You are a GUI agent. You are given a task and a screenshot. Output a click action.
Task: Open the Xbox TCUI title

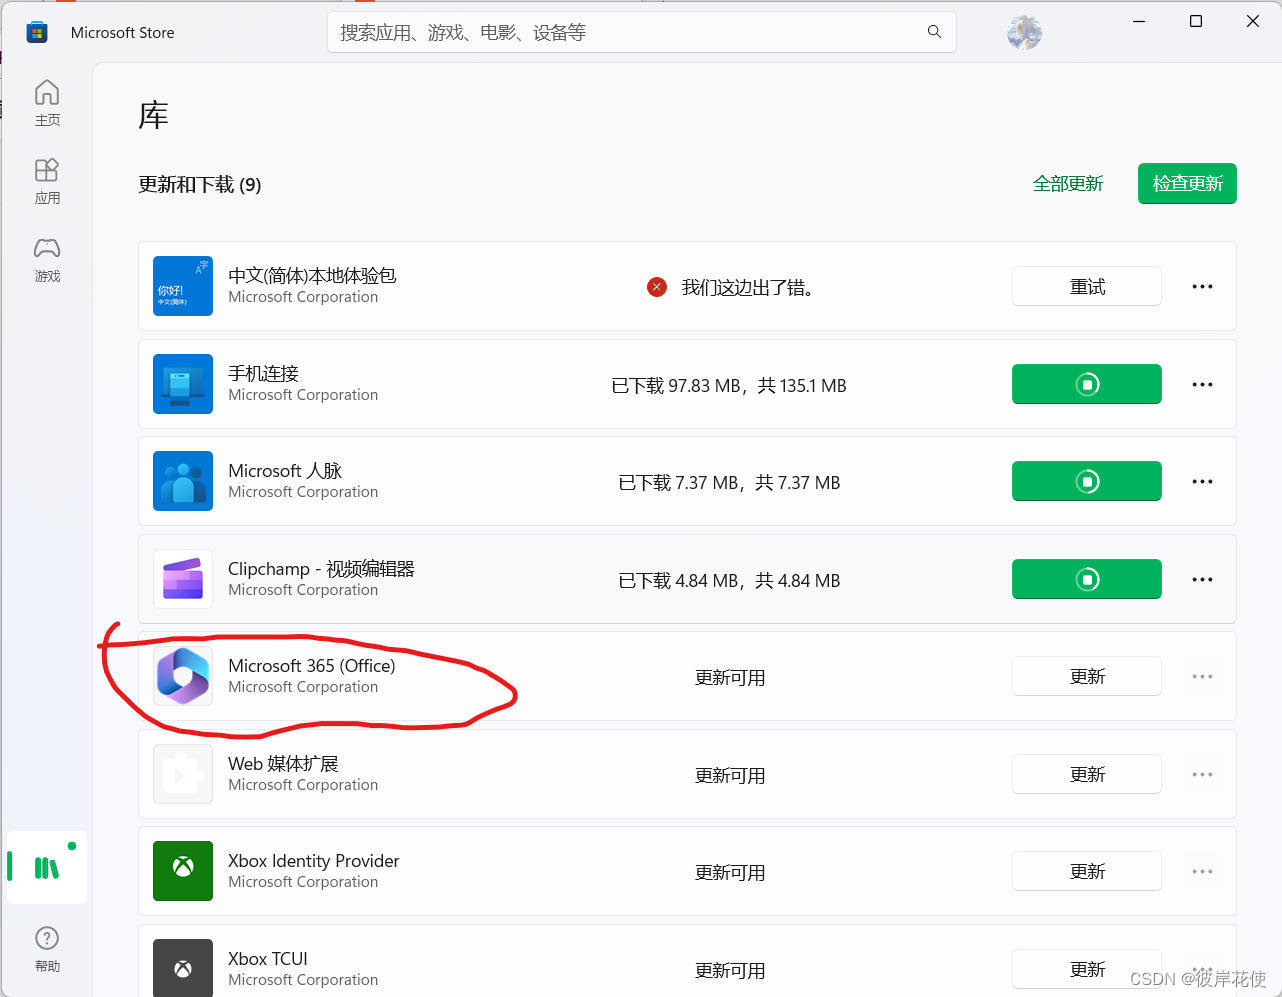268,959
